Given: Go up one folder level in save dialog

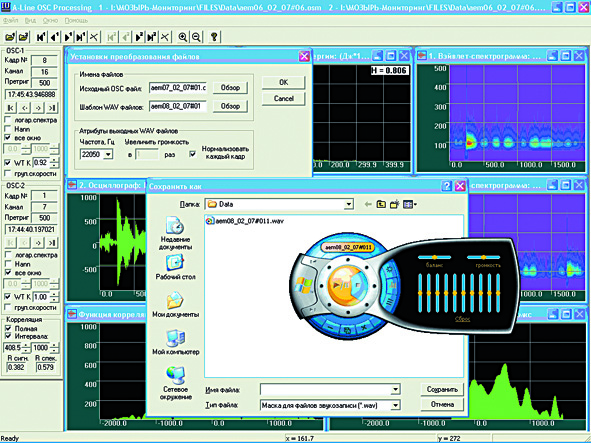Looking at the screenshot, I should [x=381, y=204].
